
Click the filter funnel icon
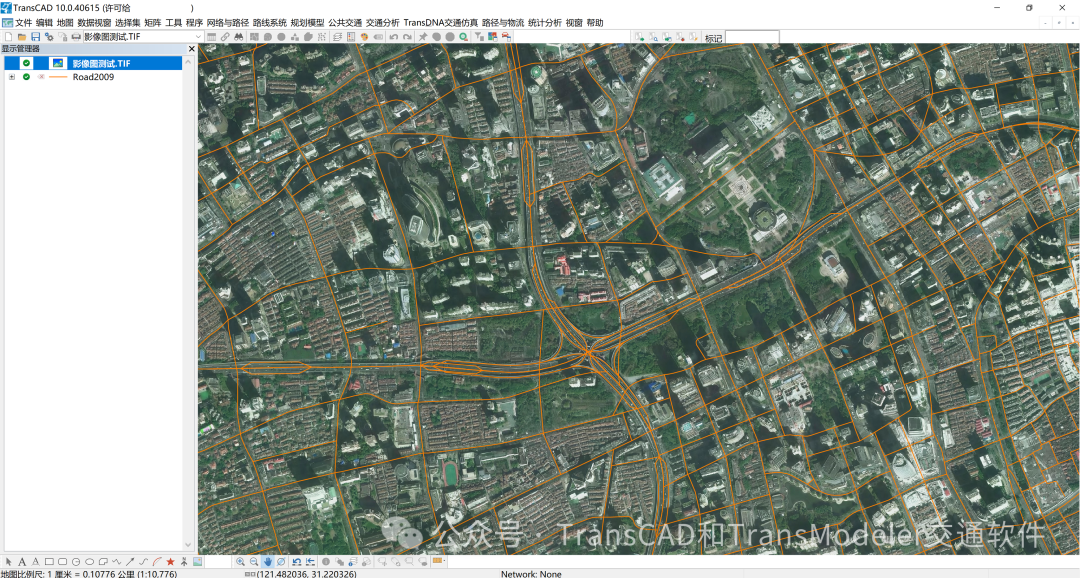click(x=479, y=37)
